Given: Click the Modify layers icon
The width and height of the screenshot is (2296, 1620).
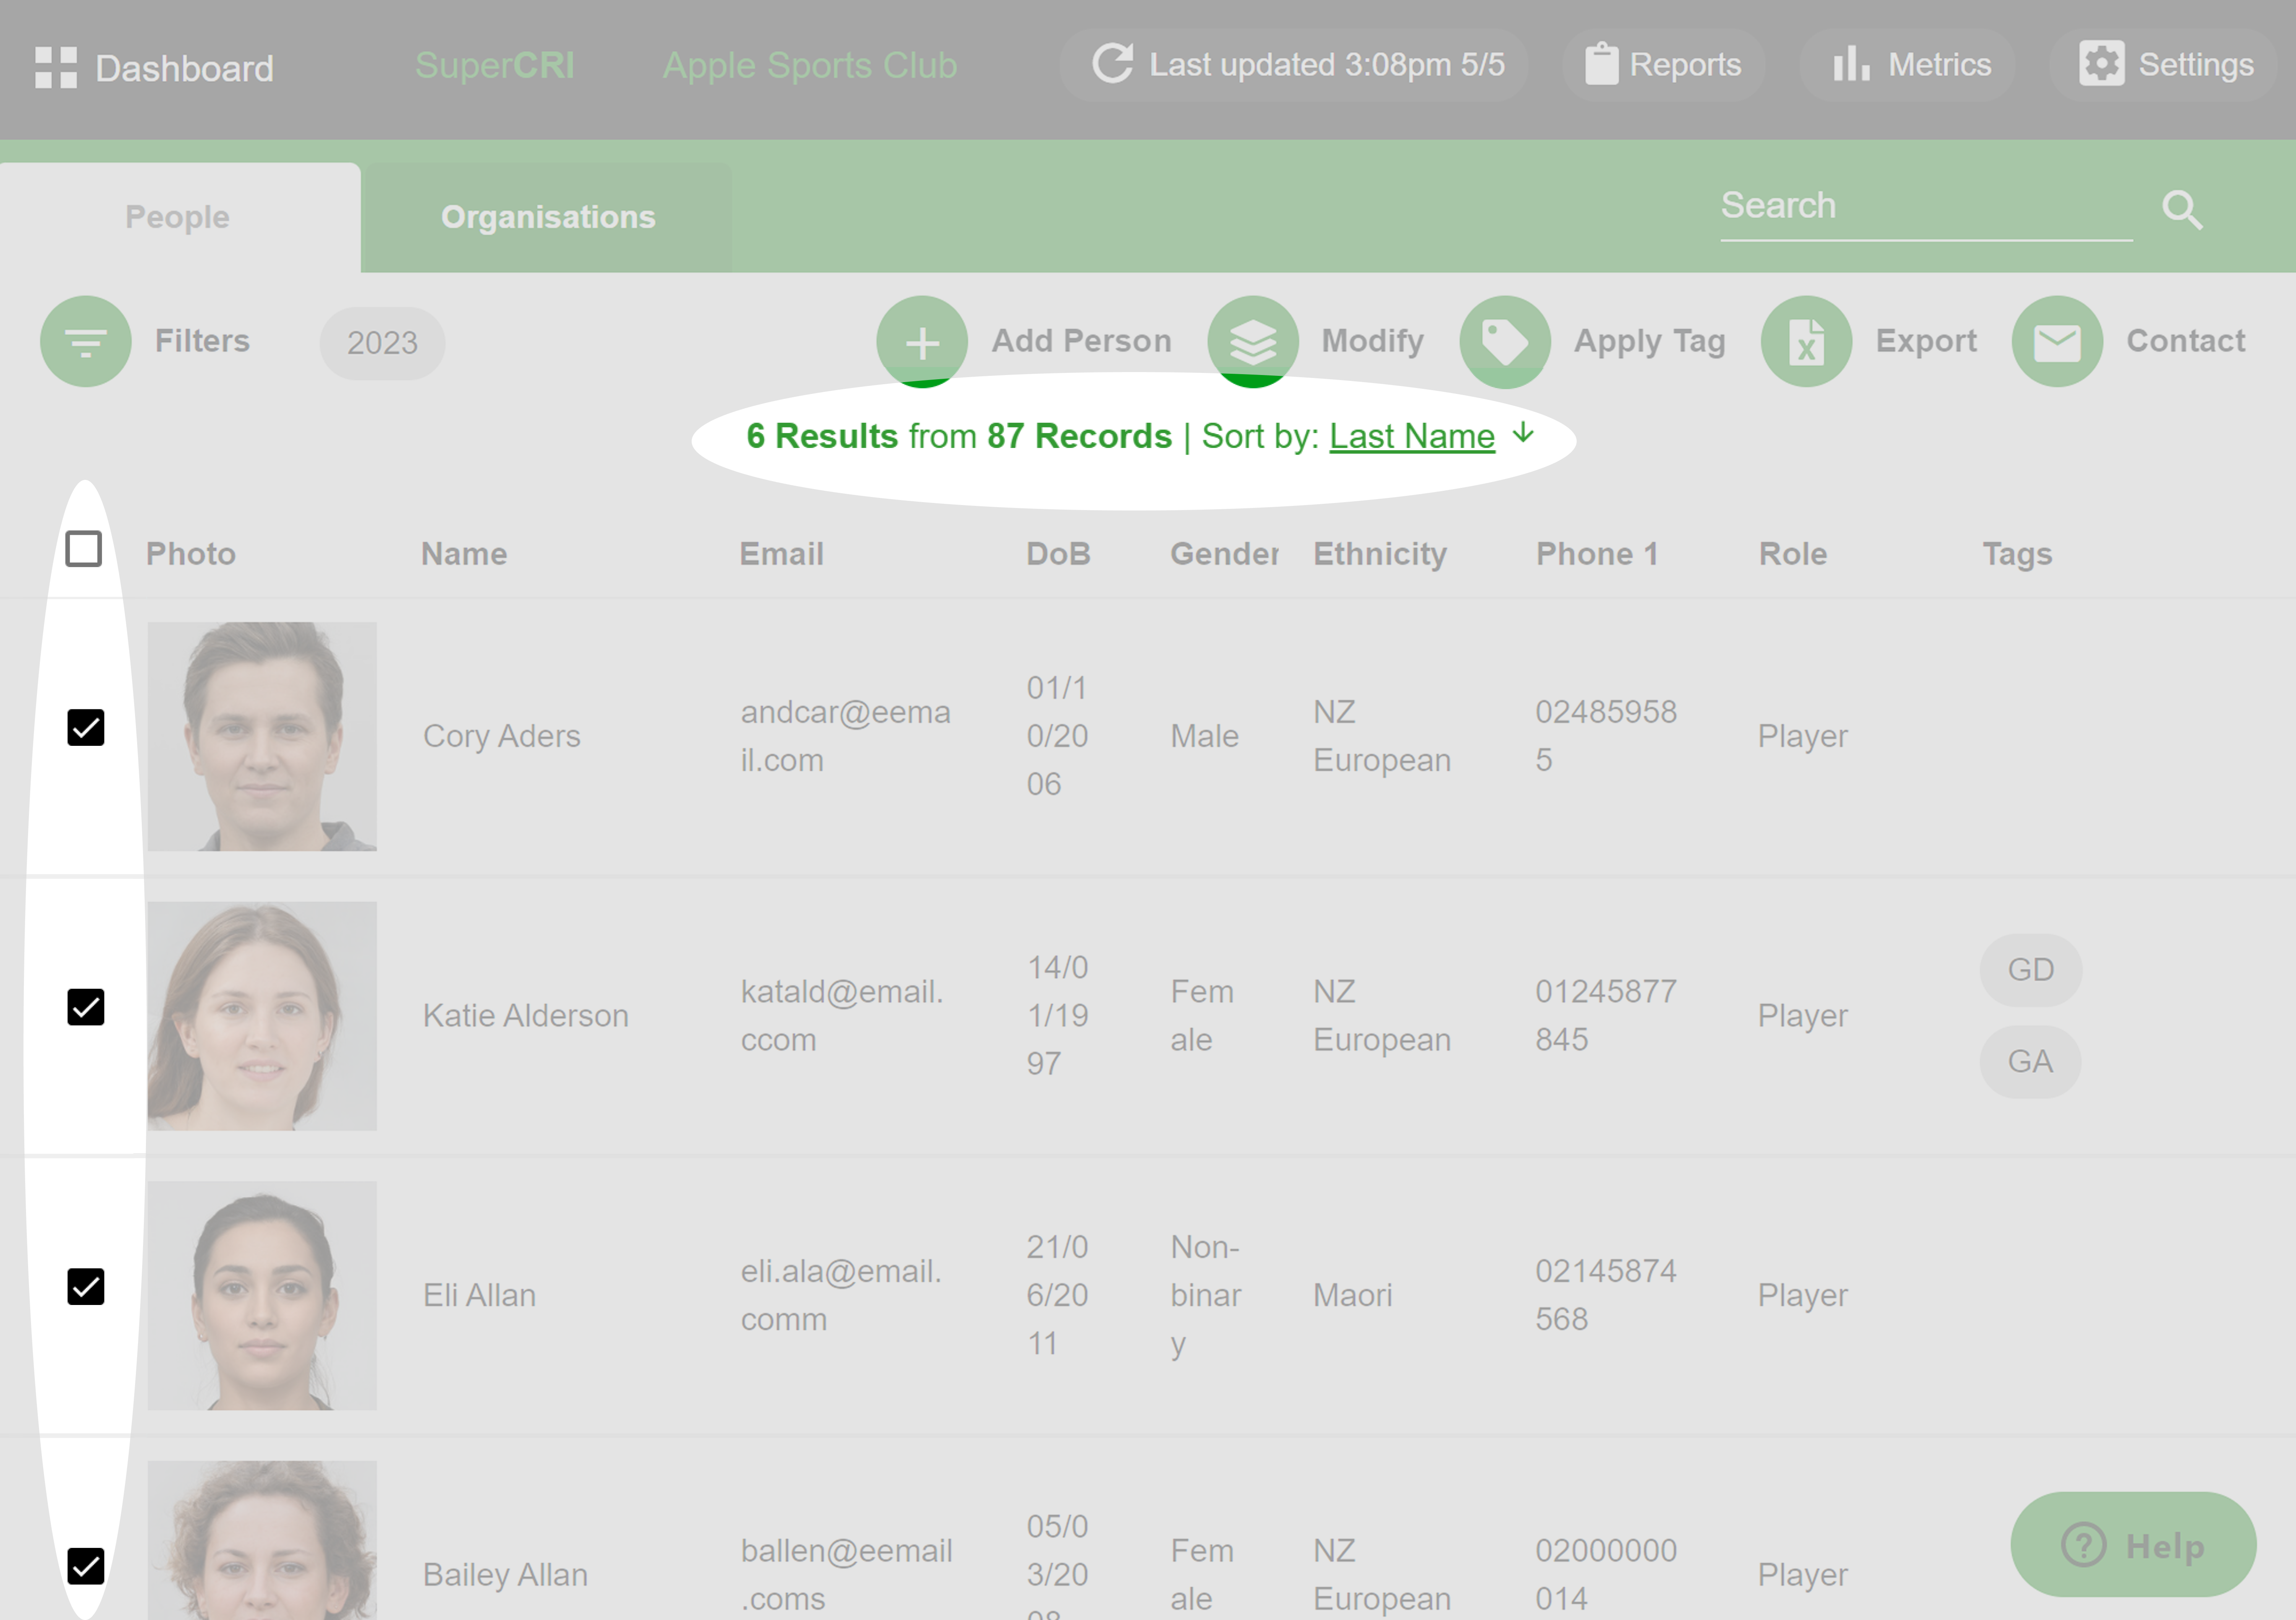Looking at the screenshot, I should [1253, 341].
